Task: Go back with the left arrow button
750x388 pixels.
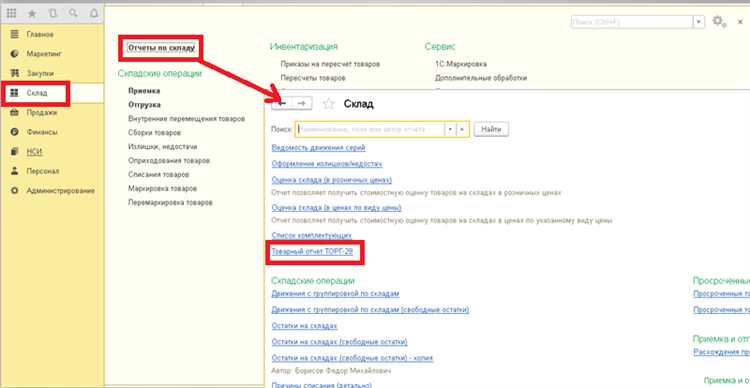Action: point(282,103)
